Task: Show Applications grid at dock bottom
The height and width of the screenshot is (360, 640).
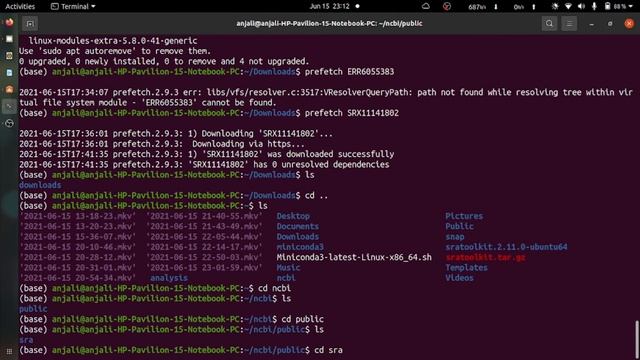Action: tap(9, 351)
